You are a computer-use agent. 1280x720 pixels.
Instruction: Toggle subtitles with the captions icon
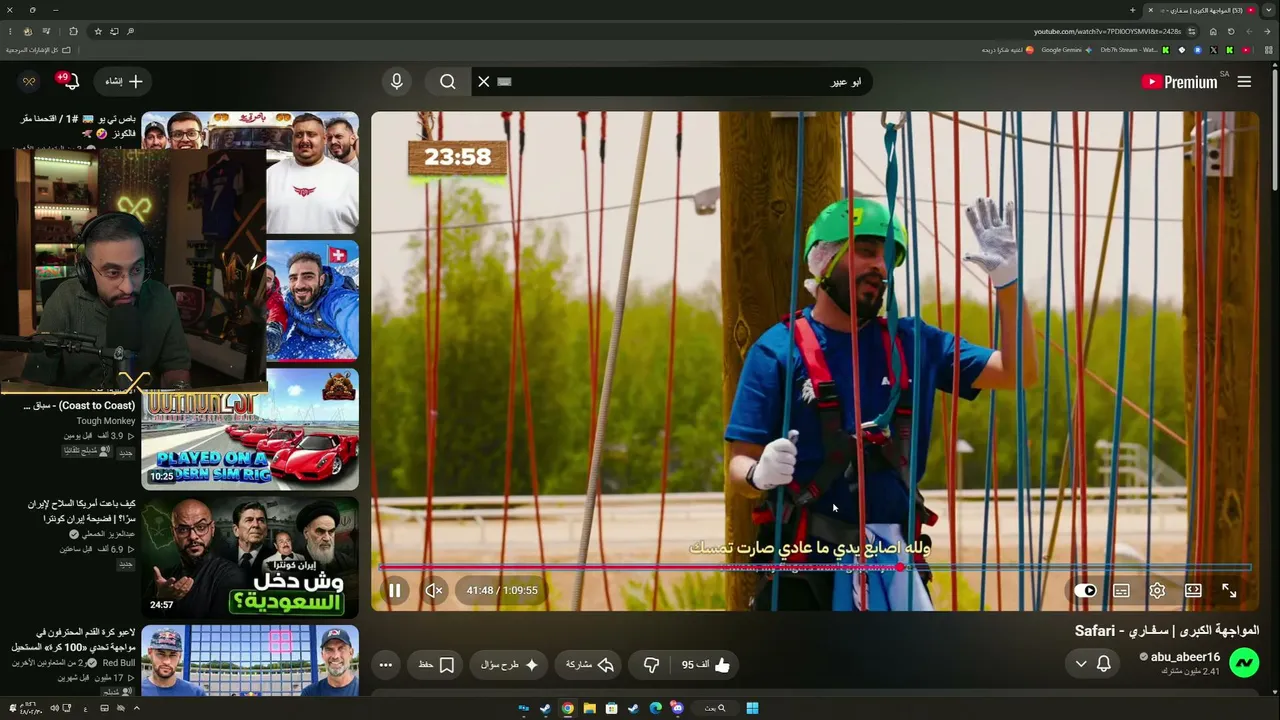(x=1121, y=590)
